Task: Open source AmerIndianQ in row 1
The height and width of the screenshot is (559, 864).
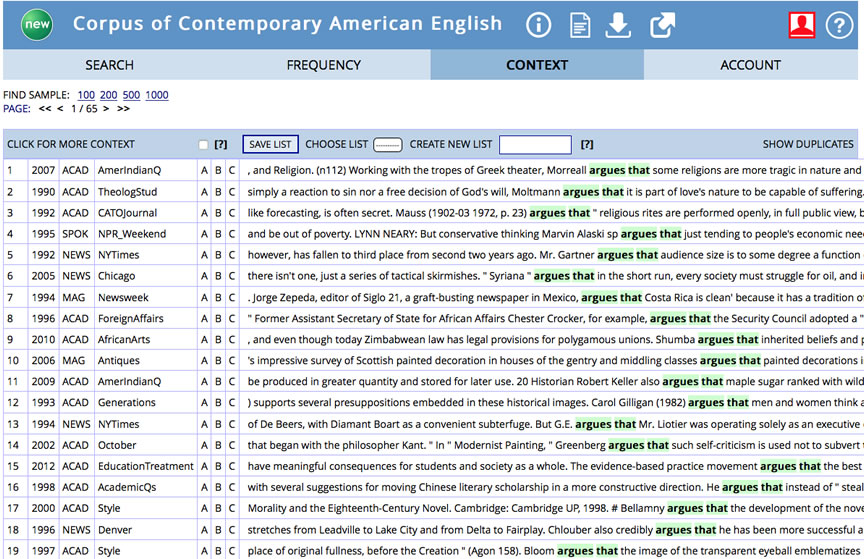Action: 129,170
